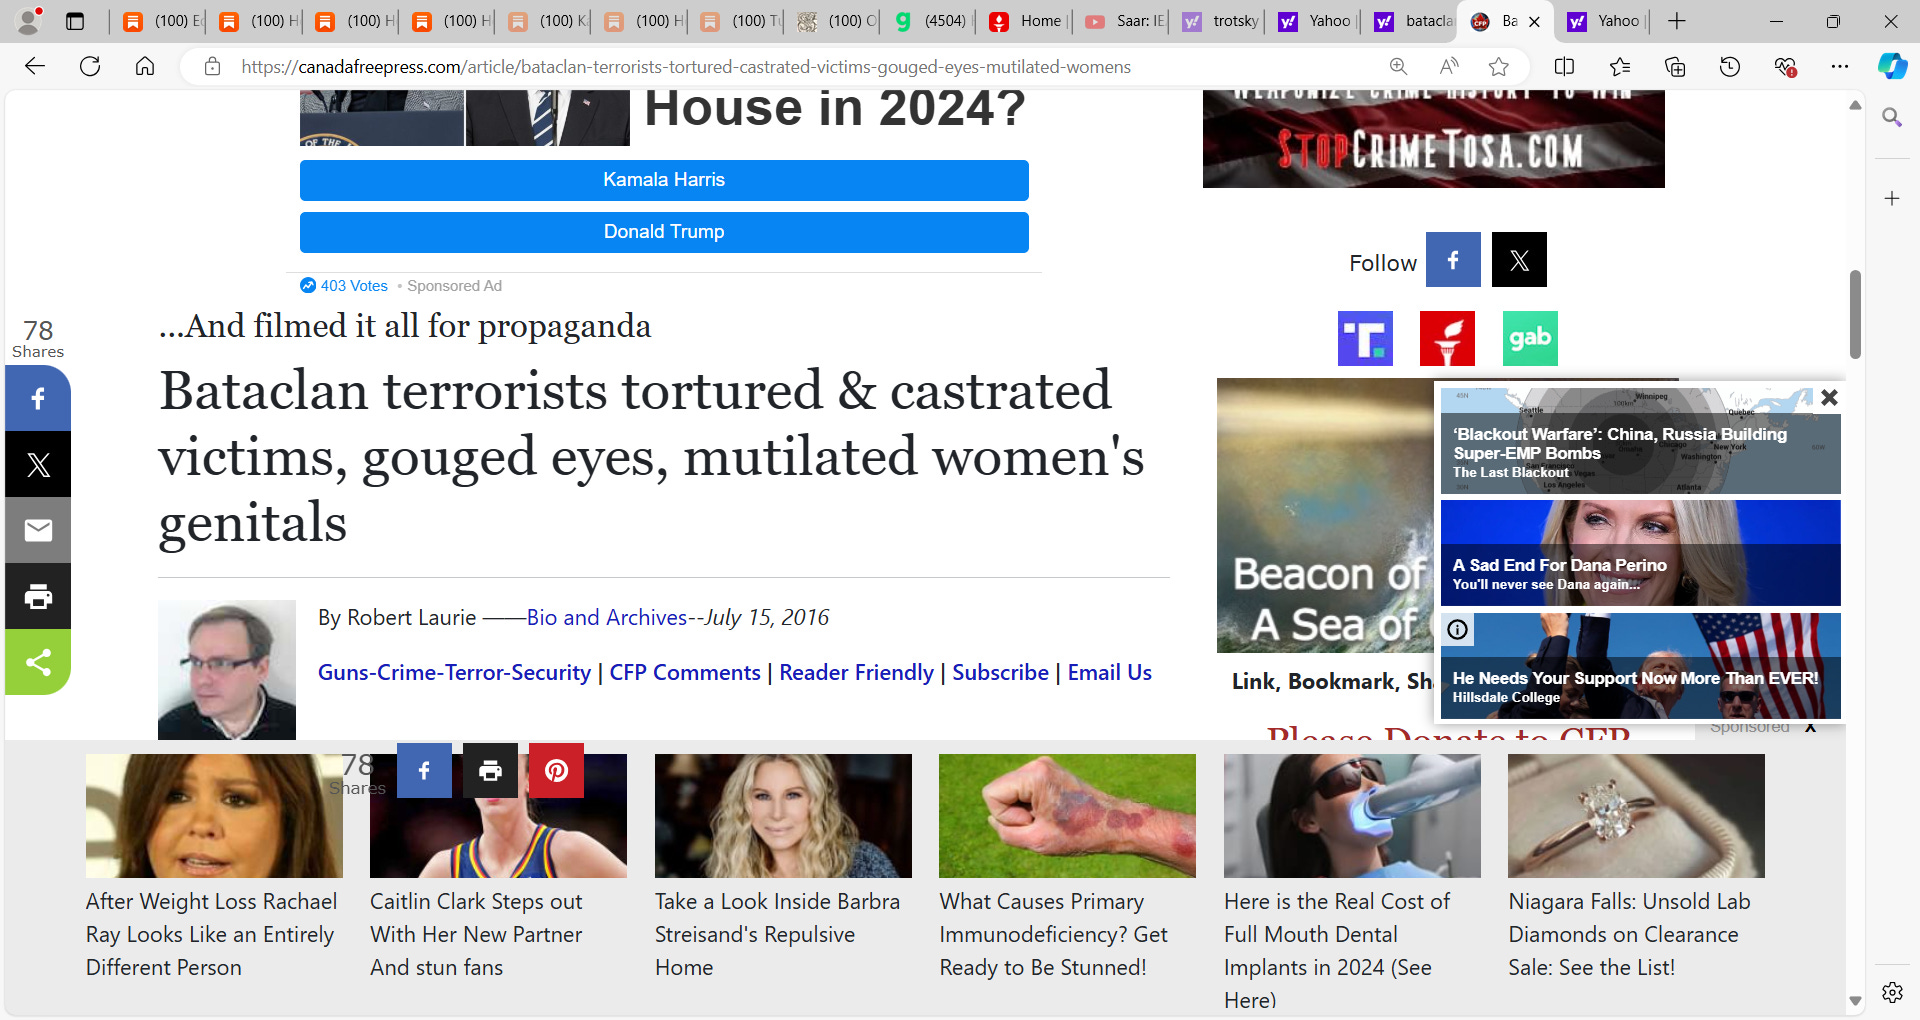Close the current article tab
1920x1020 pixels.
pyautogui.click(x=1535, y=21)
